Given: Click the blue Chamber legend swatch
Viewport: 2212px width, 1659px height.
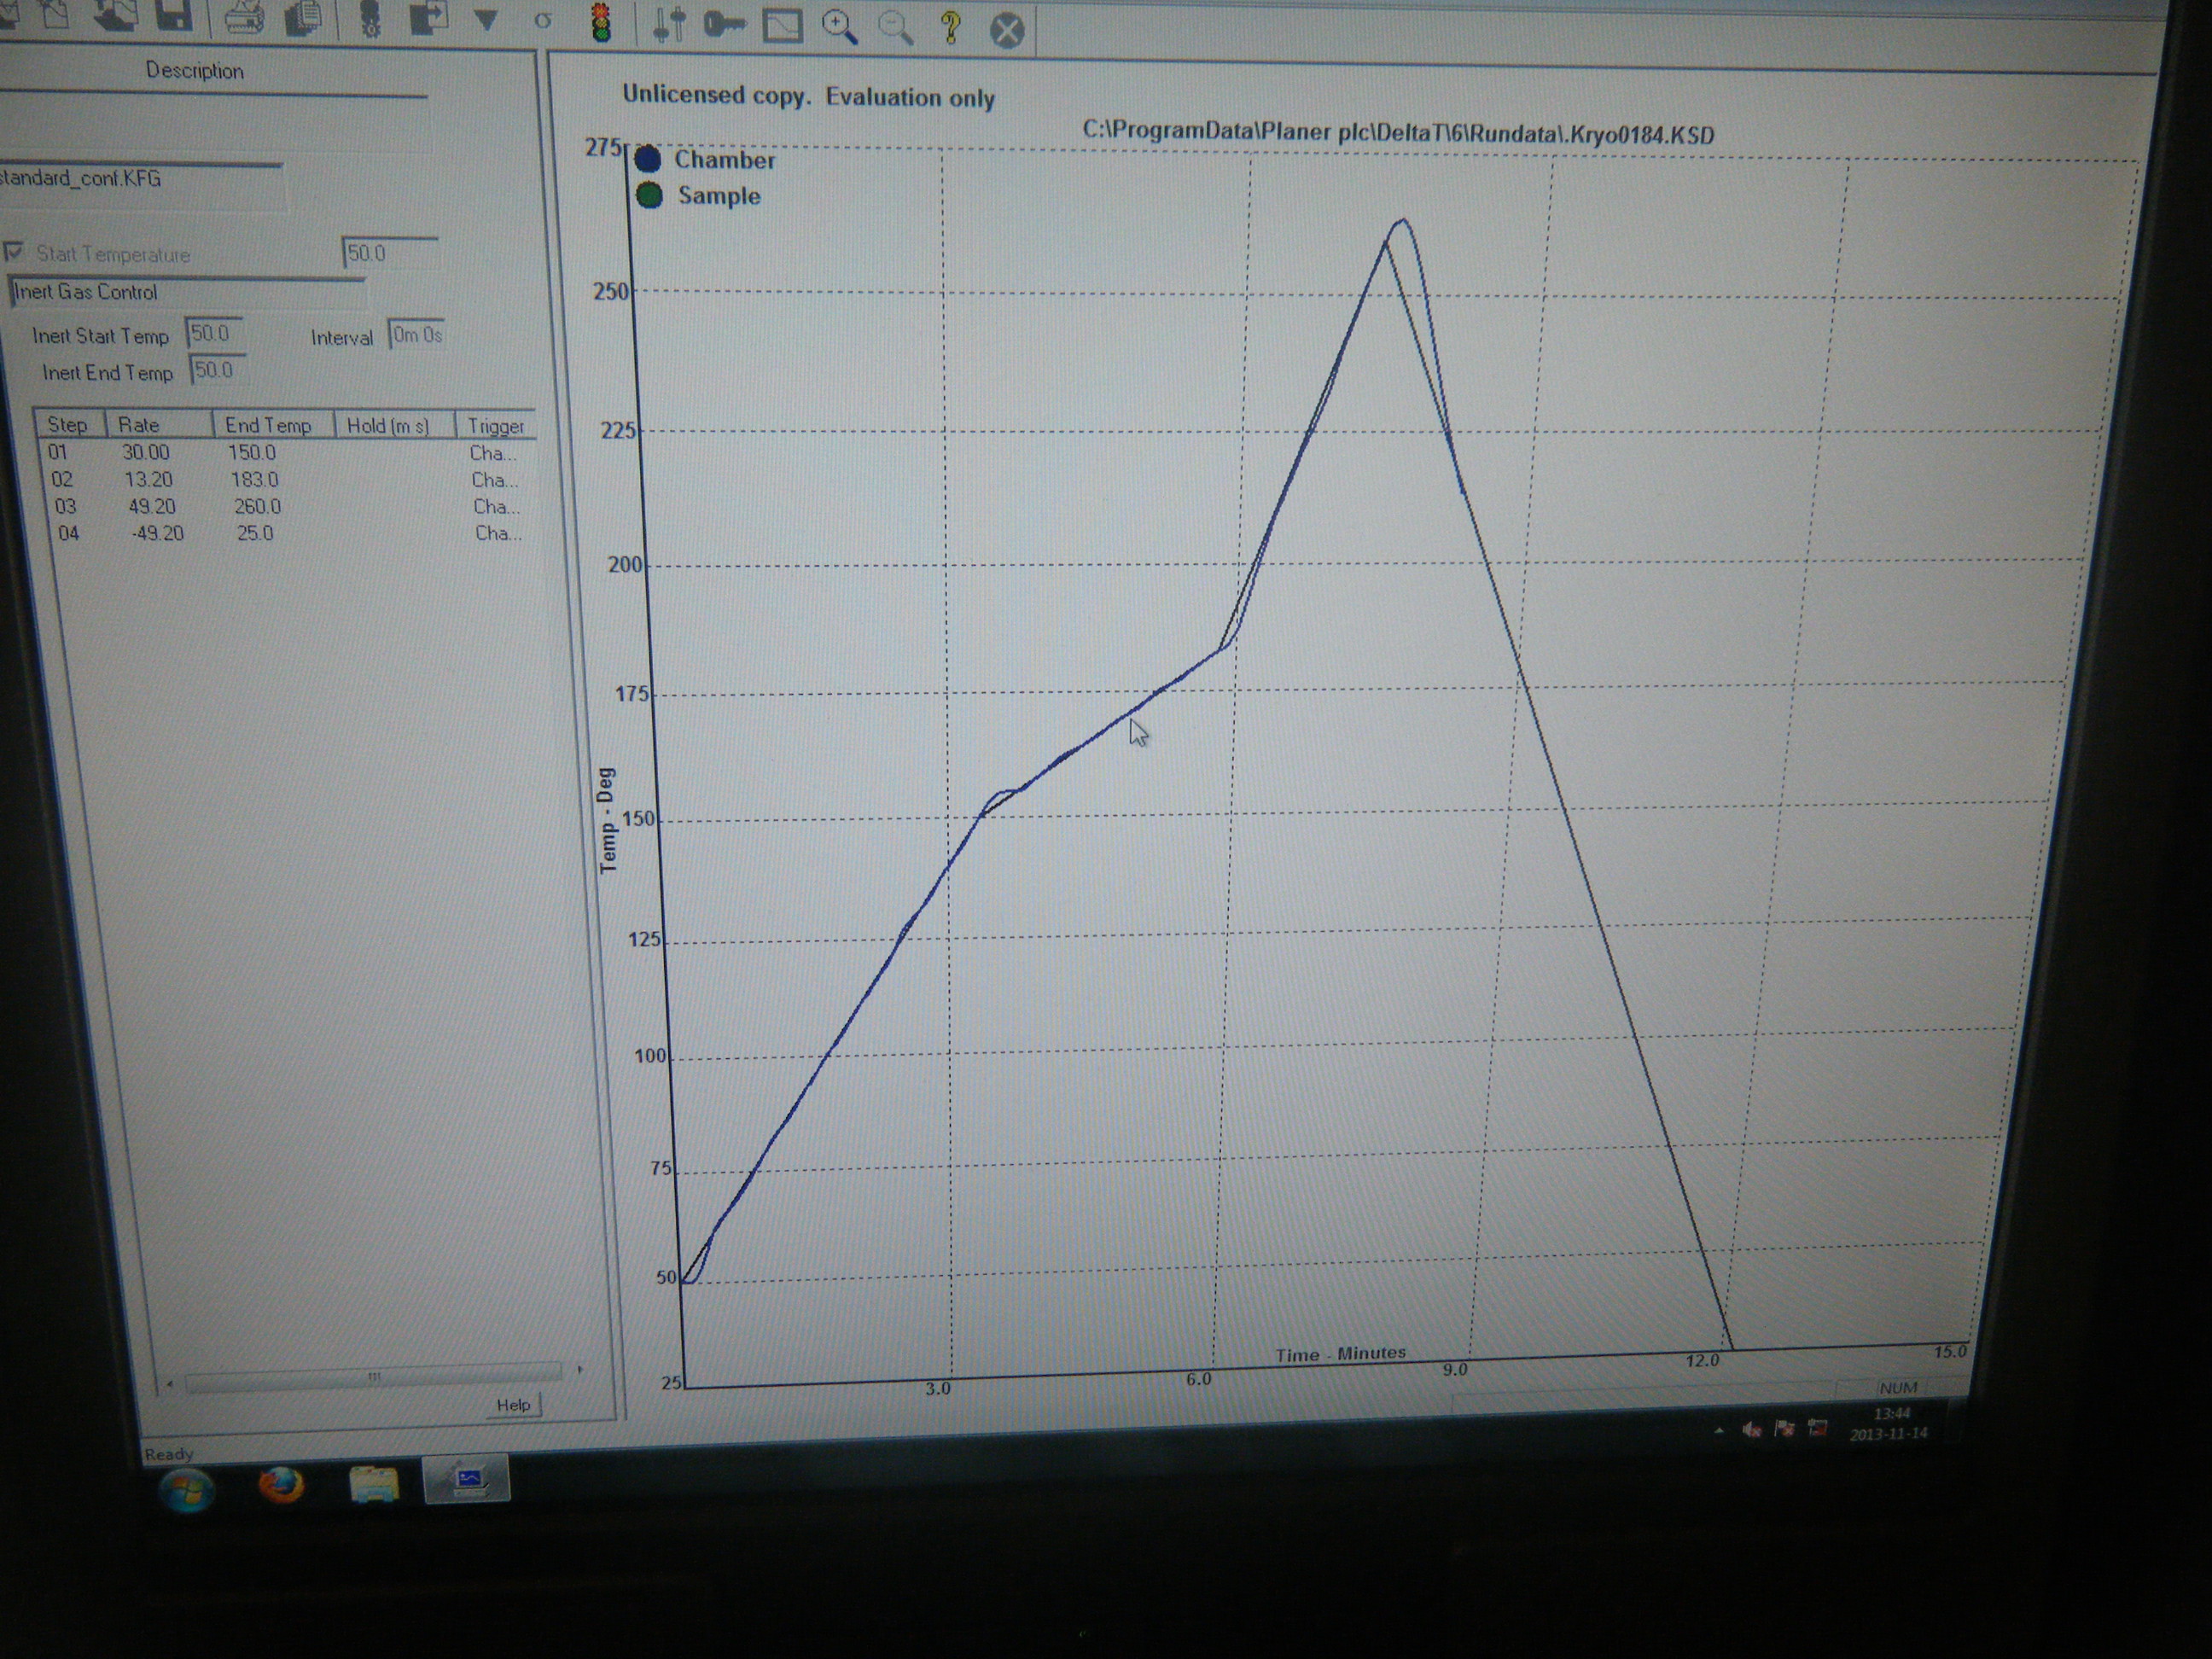Looking at the screenshot, I should point(647,160).
